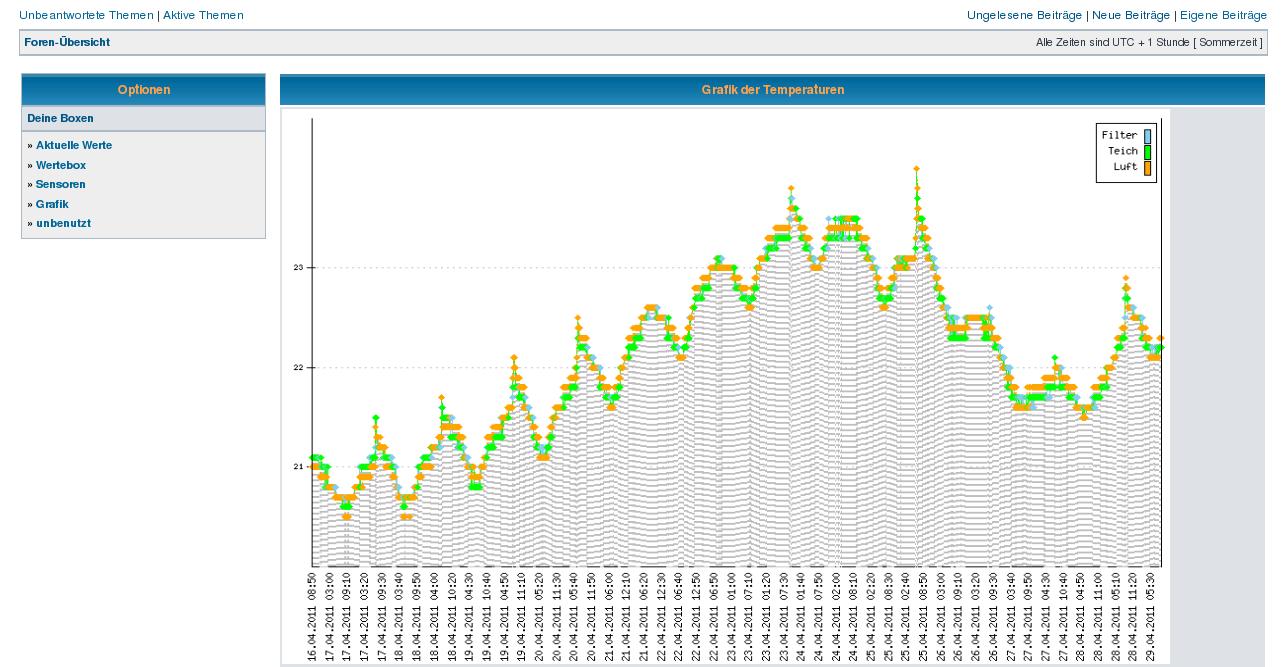Click the unbenutzt sidebar entry
This screenshot has height=667, width=1287.
[63, 223]
